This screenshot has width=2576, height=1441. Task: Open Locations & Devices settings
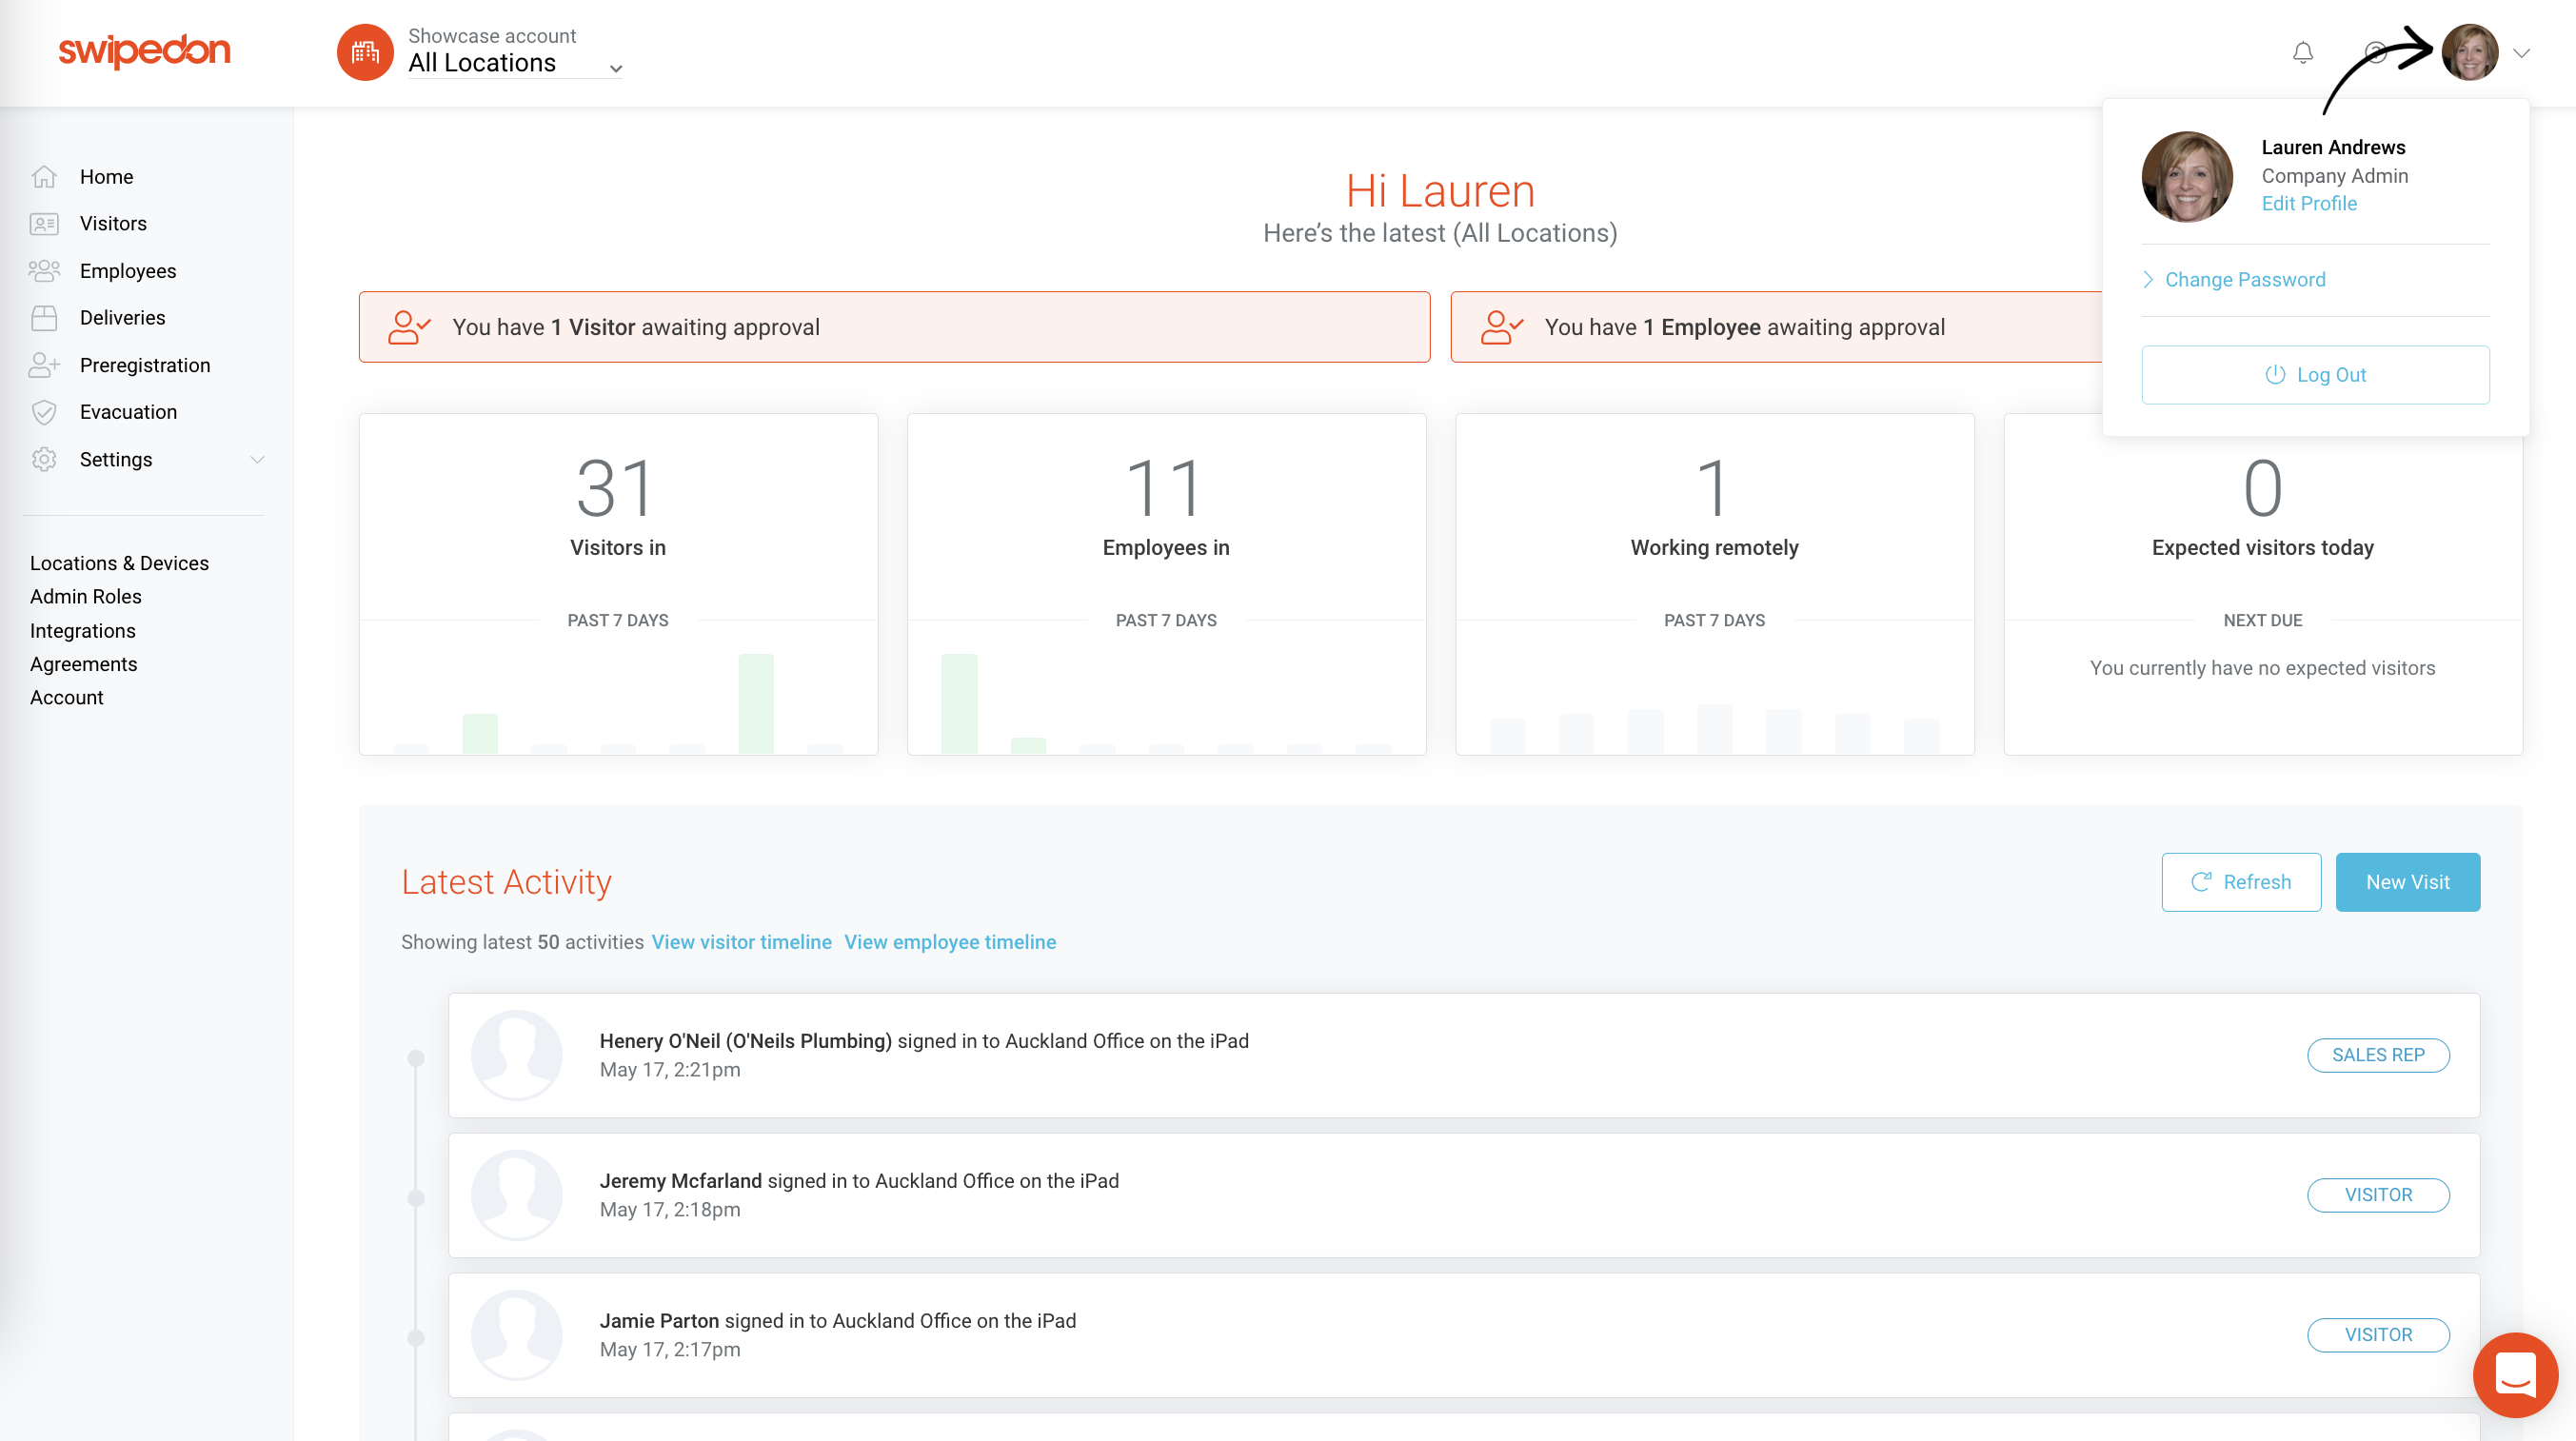[x=119, y=563]
